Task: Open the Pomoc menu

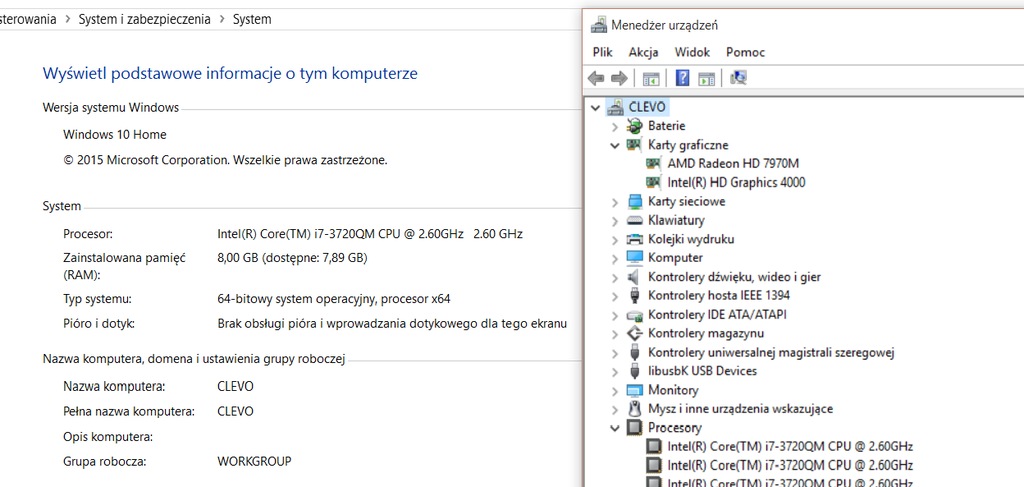Action: click(745, 52)
